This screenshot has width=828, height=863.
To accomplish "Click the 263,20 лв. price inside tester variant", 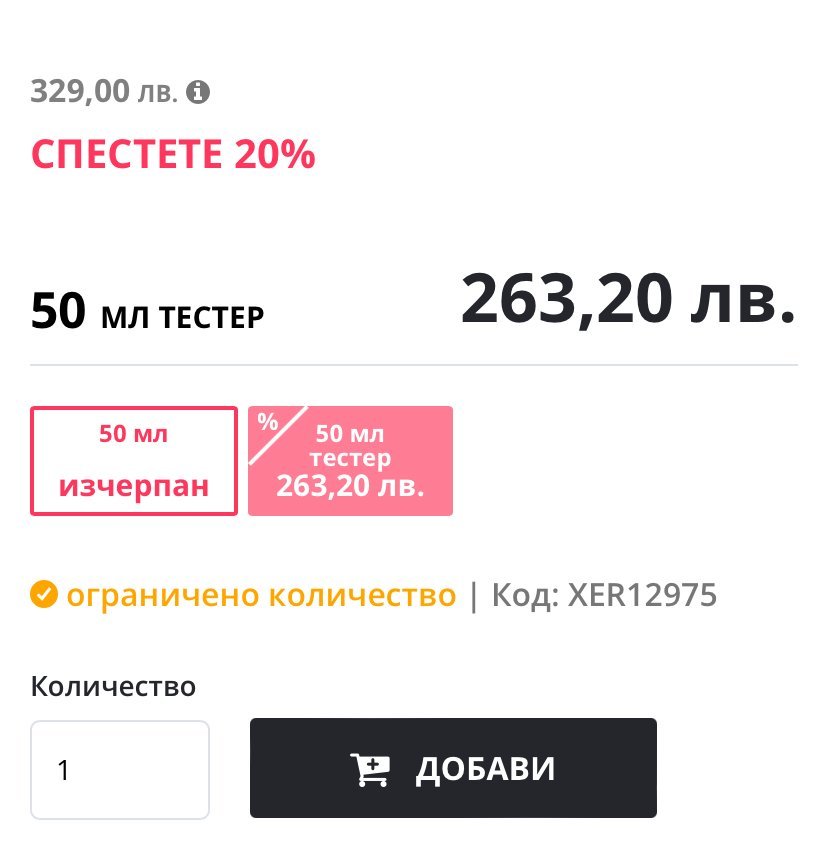I will click(350, 487).
